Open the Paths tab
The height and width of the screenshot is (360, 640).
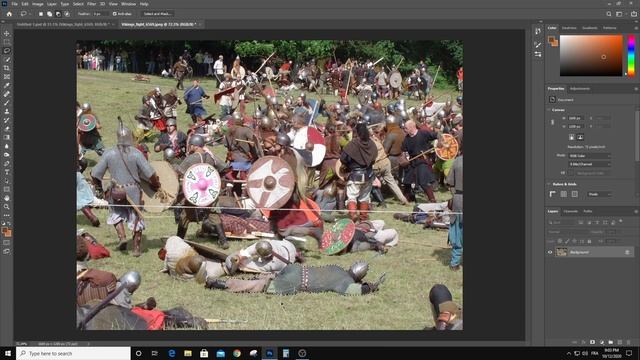pyautogui.click(x=588, y=211)
